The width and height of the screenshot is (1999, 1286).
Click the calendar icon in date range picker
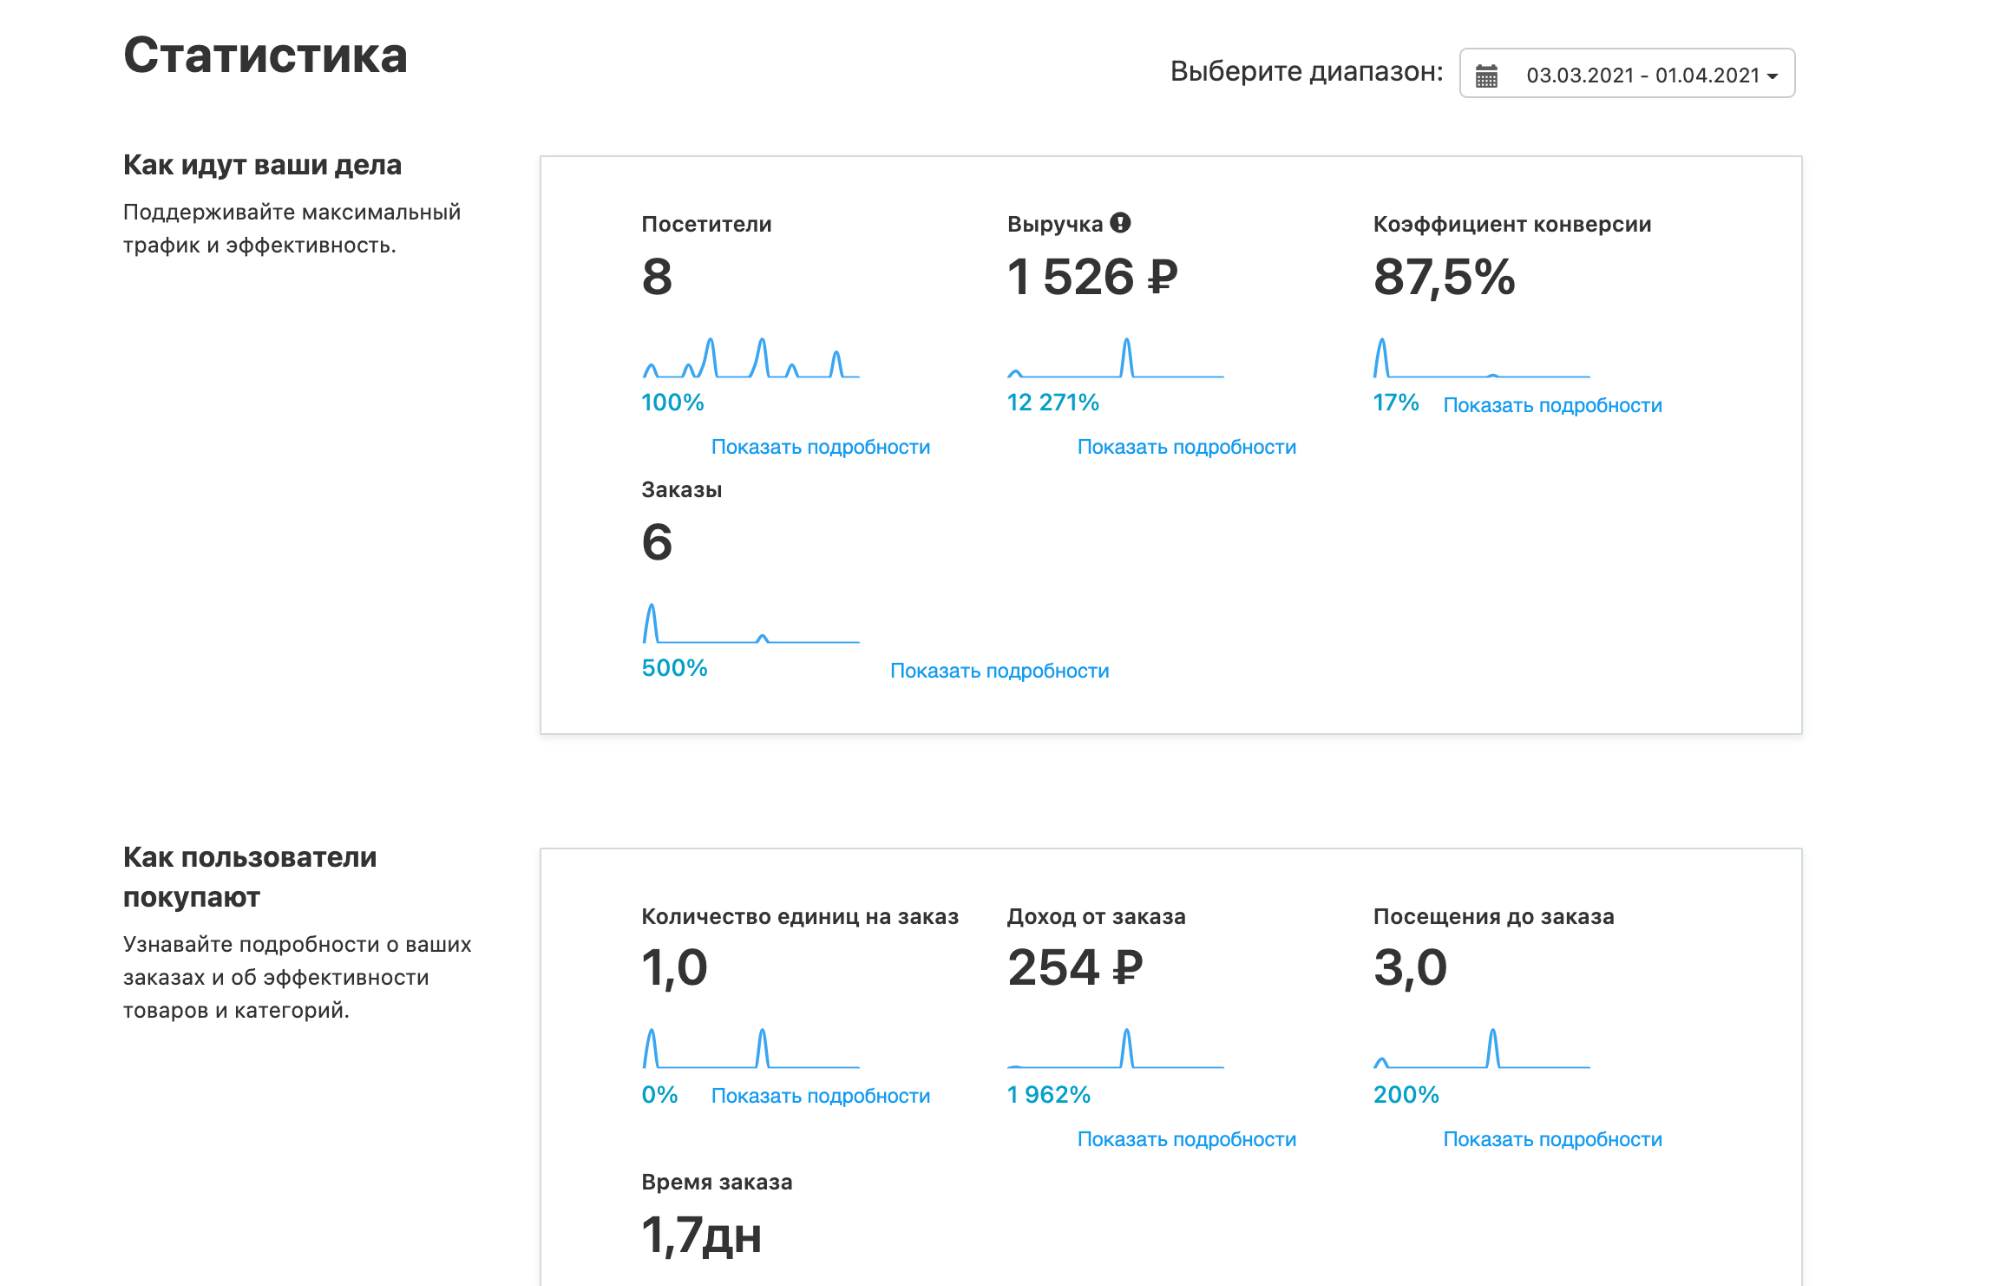coord(1486,75)
